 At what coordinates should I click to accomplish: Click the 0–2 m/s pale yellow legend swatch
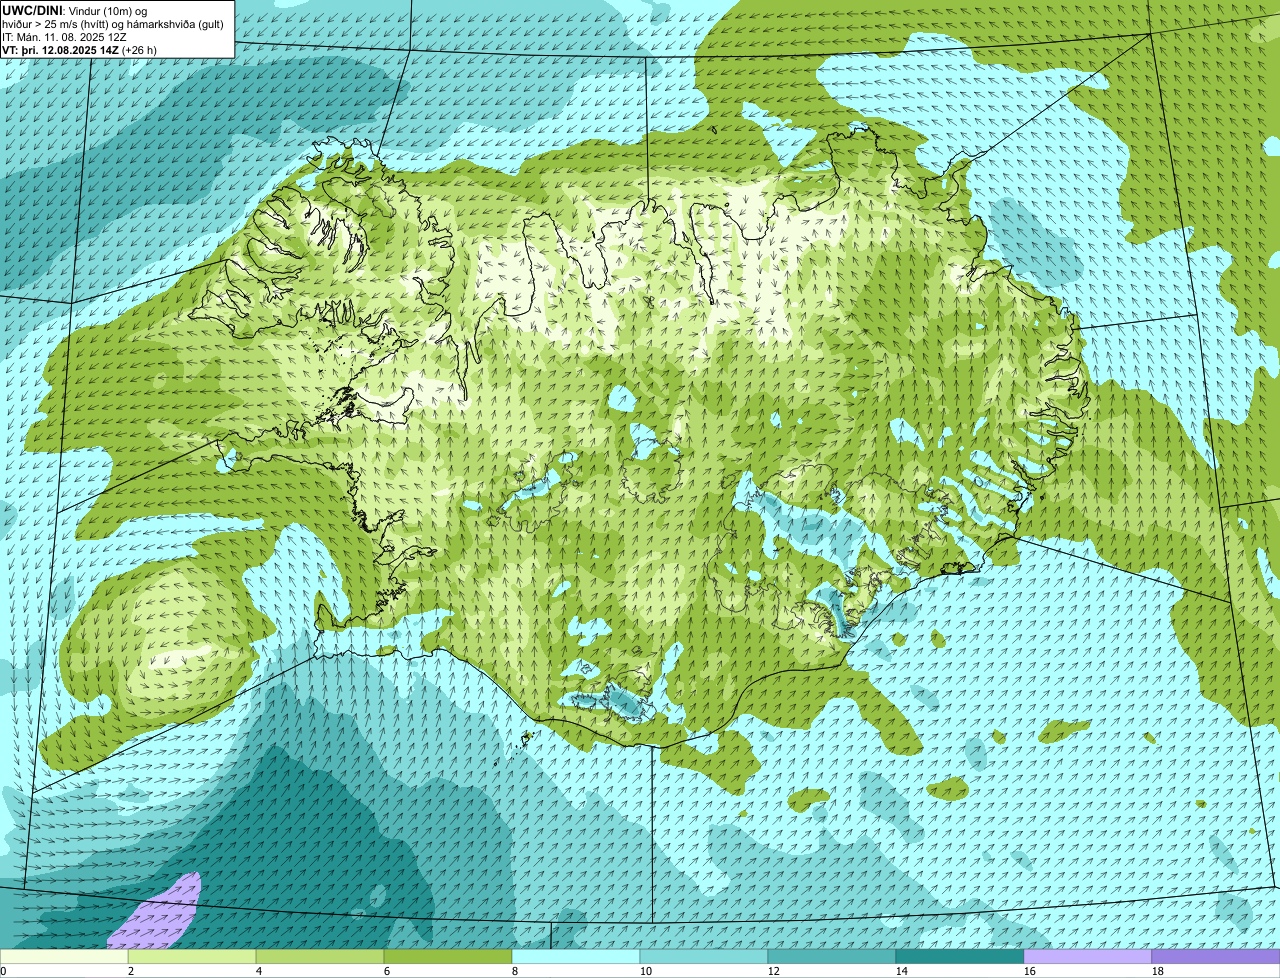64,957
